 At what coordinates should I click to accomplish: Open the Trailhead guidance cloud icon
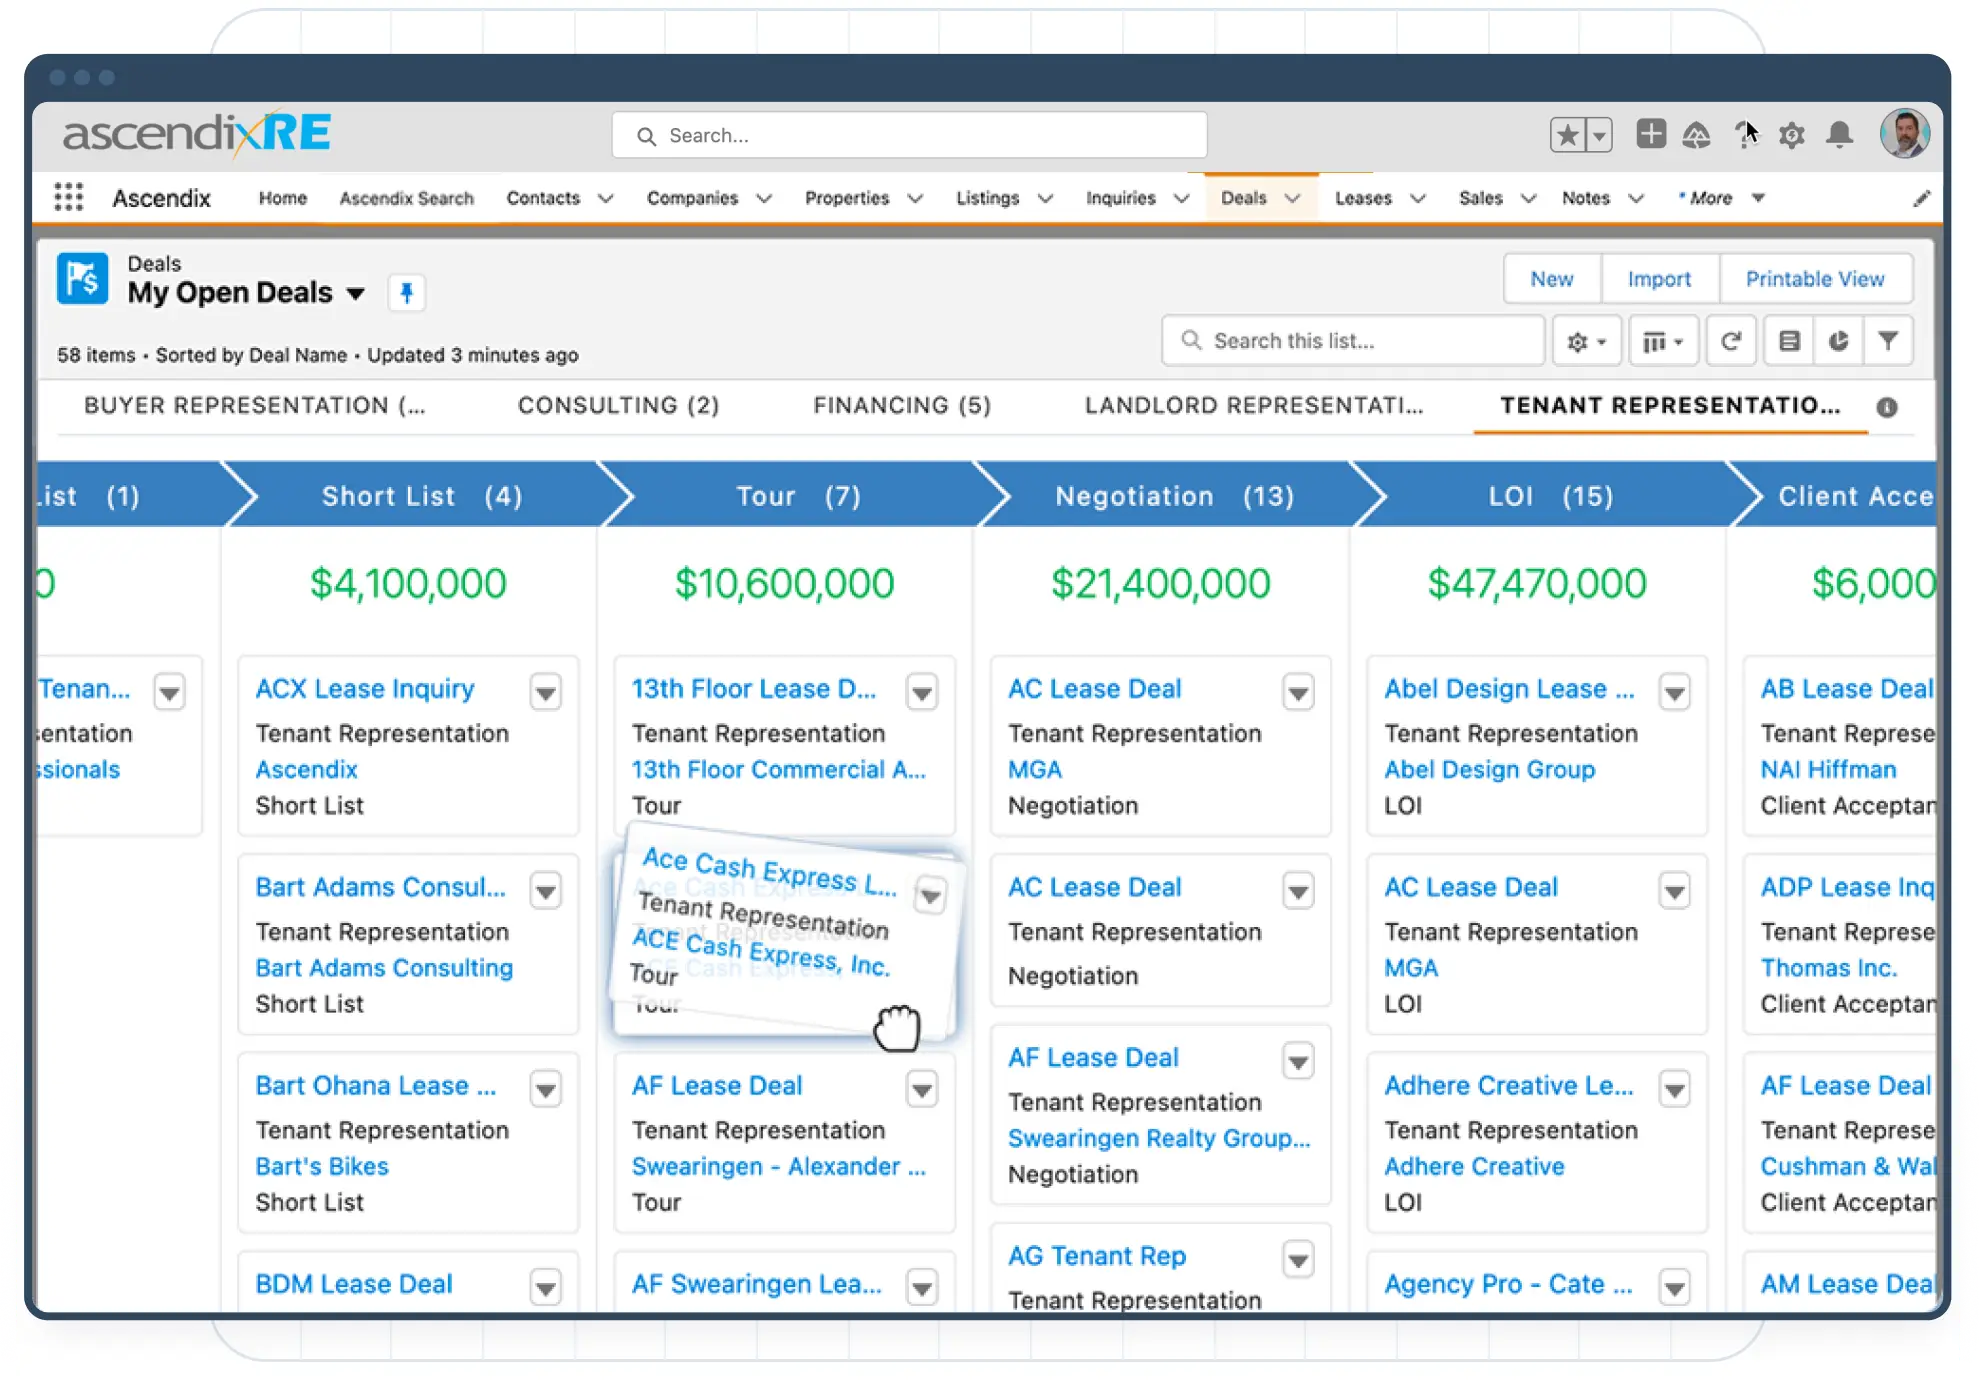pyautogui.click(x=1696, y=135)
